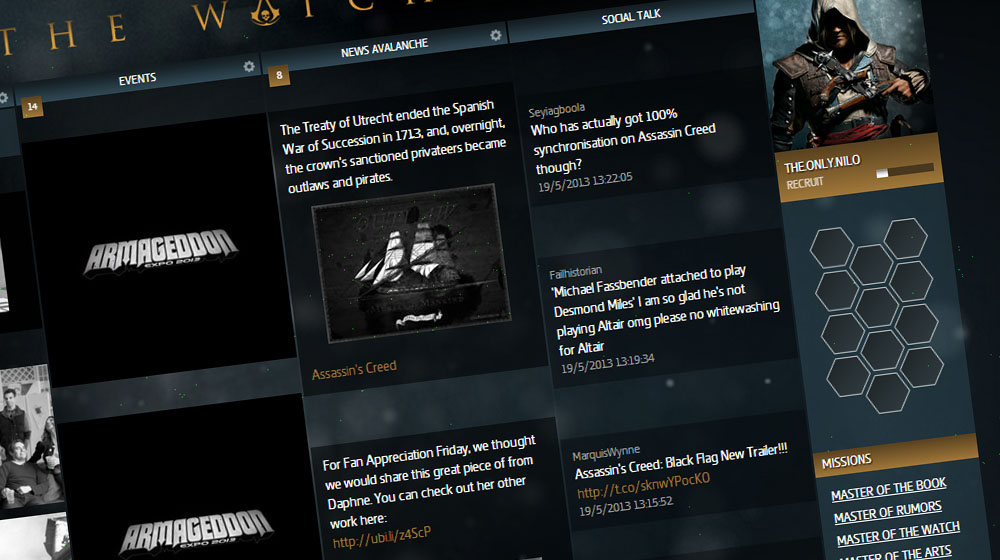Click the MarquisWynne username
1000x560 pixels.
606,453
